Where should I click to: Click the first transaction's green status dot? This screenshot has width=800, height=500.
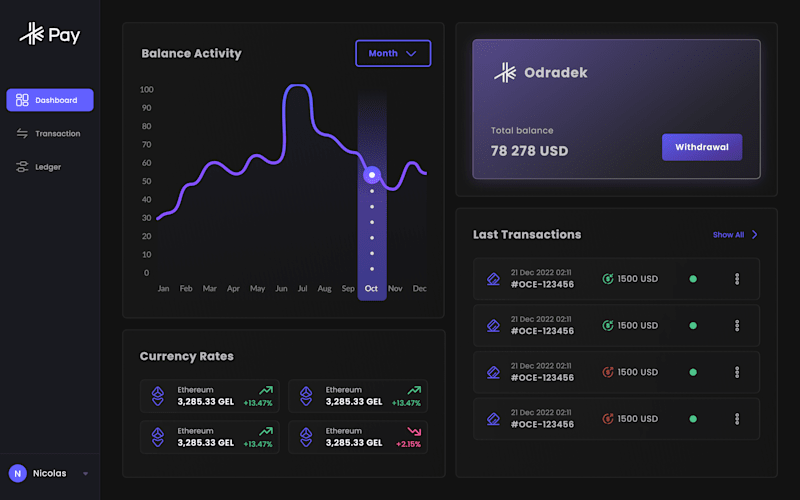tap(693, 279)
